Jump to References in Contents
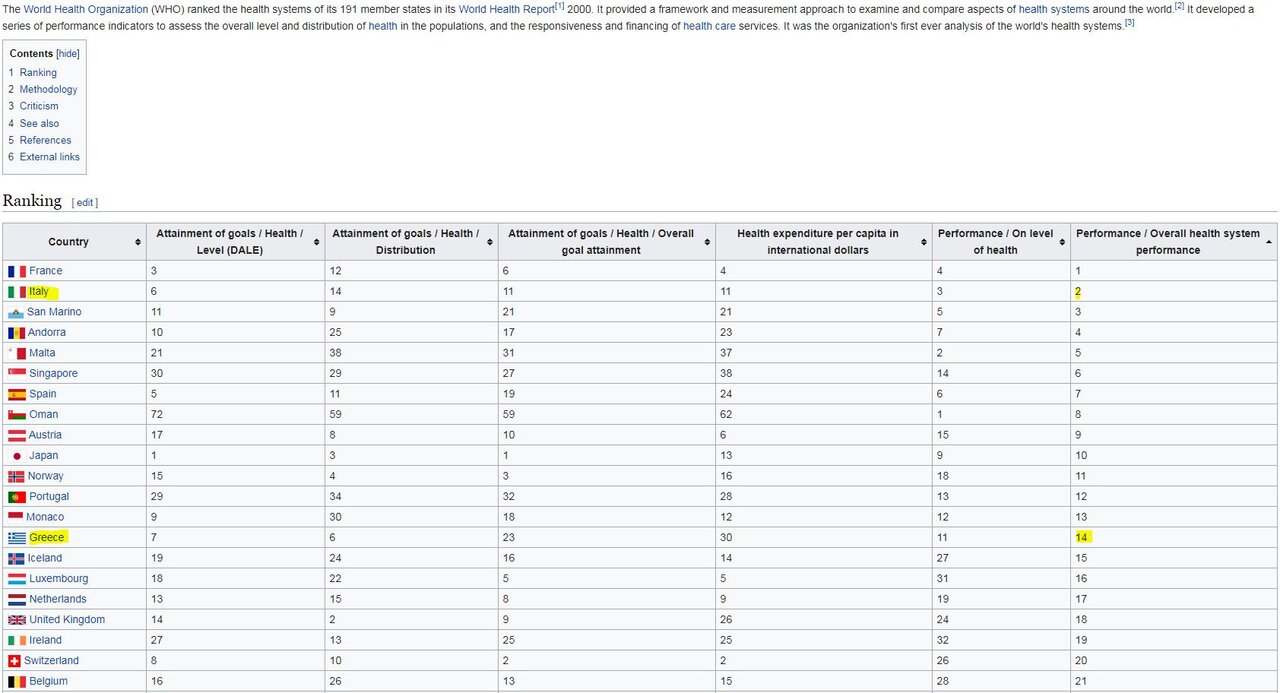Screen dimensions: 1280x693 tap(45, 140)
